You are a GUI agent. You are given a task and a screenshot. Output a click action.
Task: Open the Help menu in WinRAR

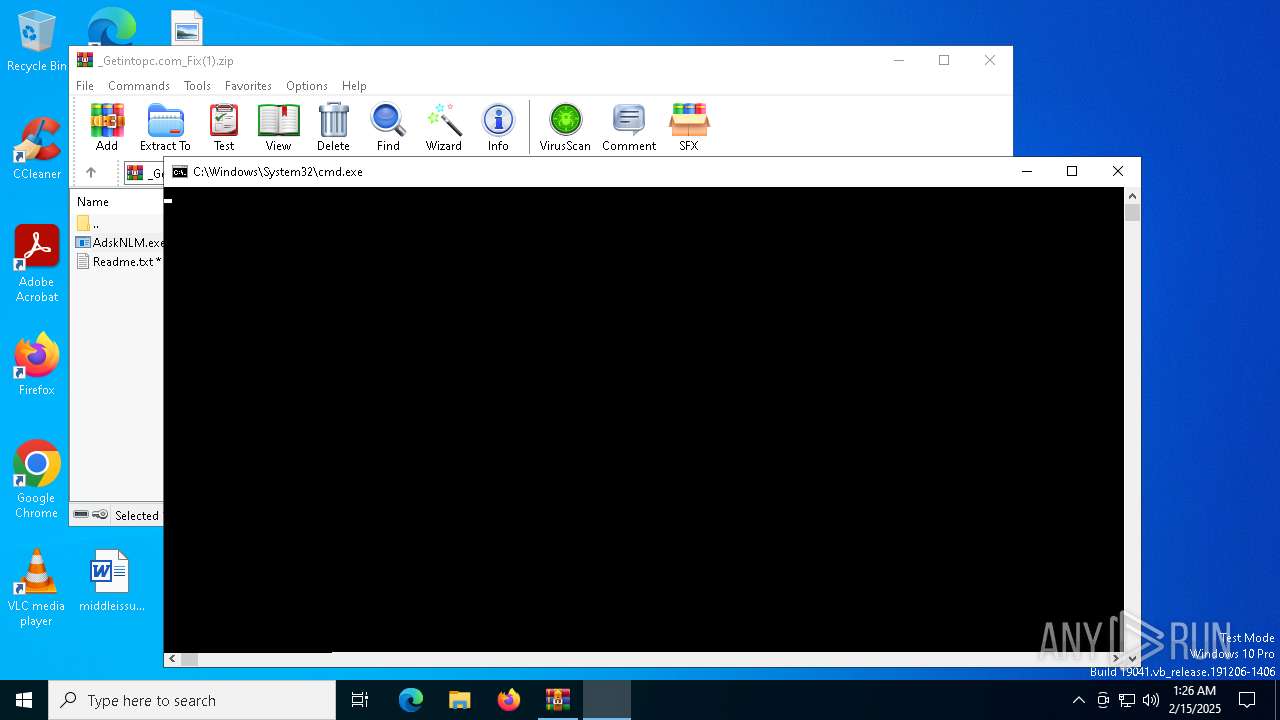(x=354, y=86)
